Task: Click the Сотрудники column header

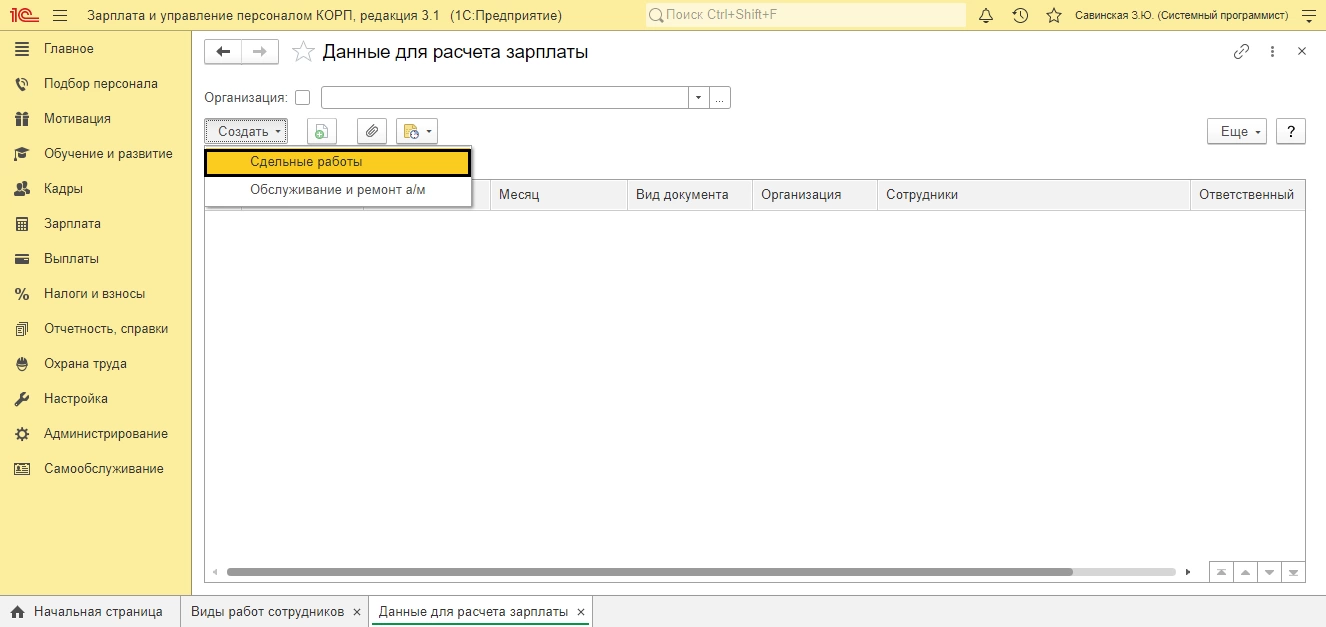Action: [x=1033, y=195]
